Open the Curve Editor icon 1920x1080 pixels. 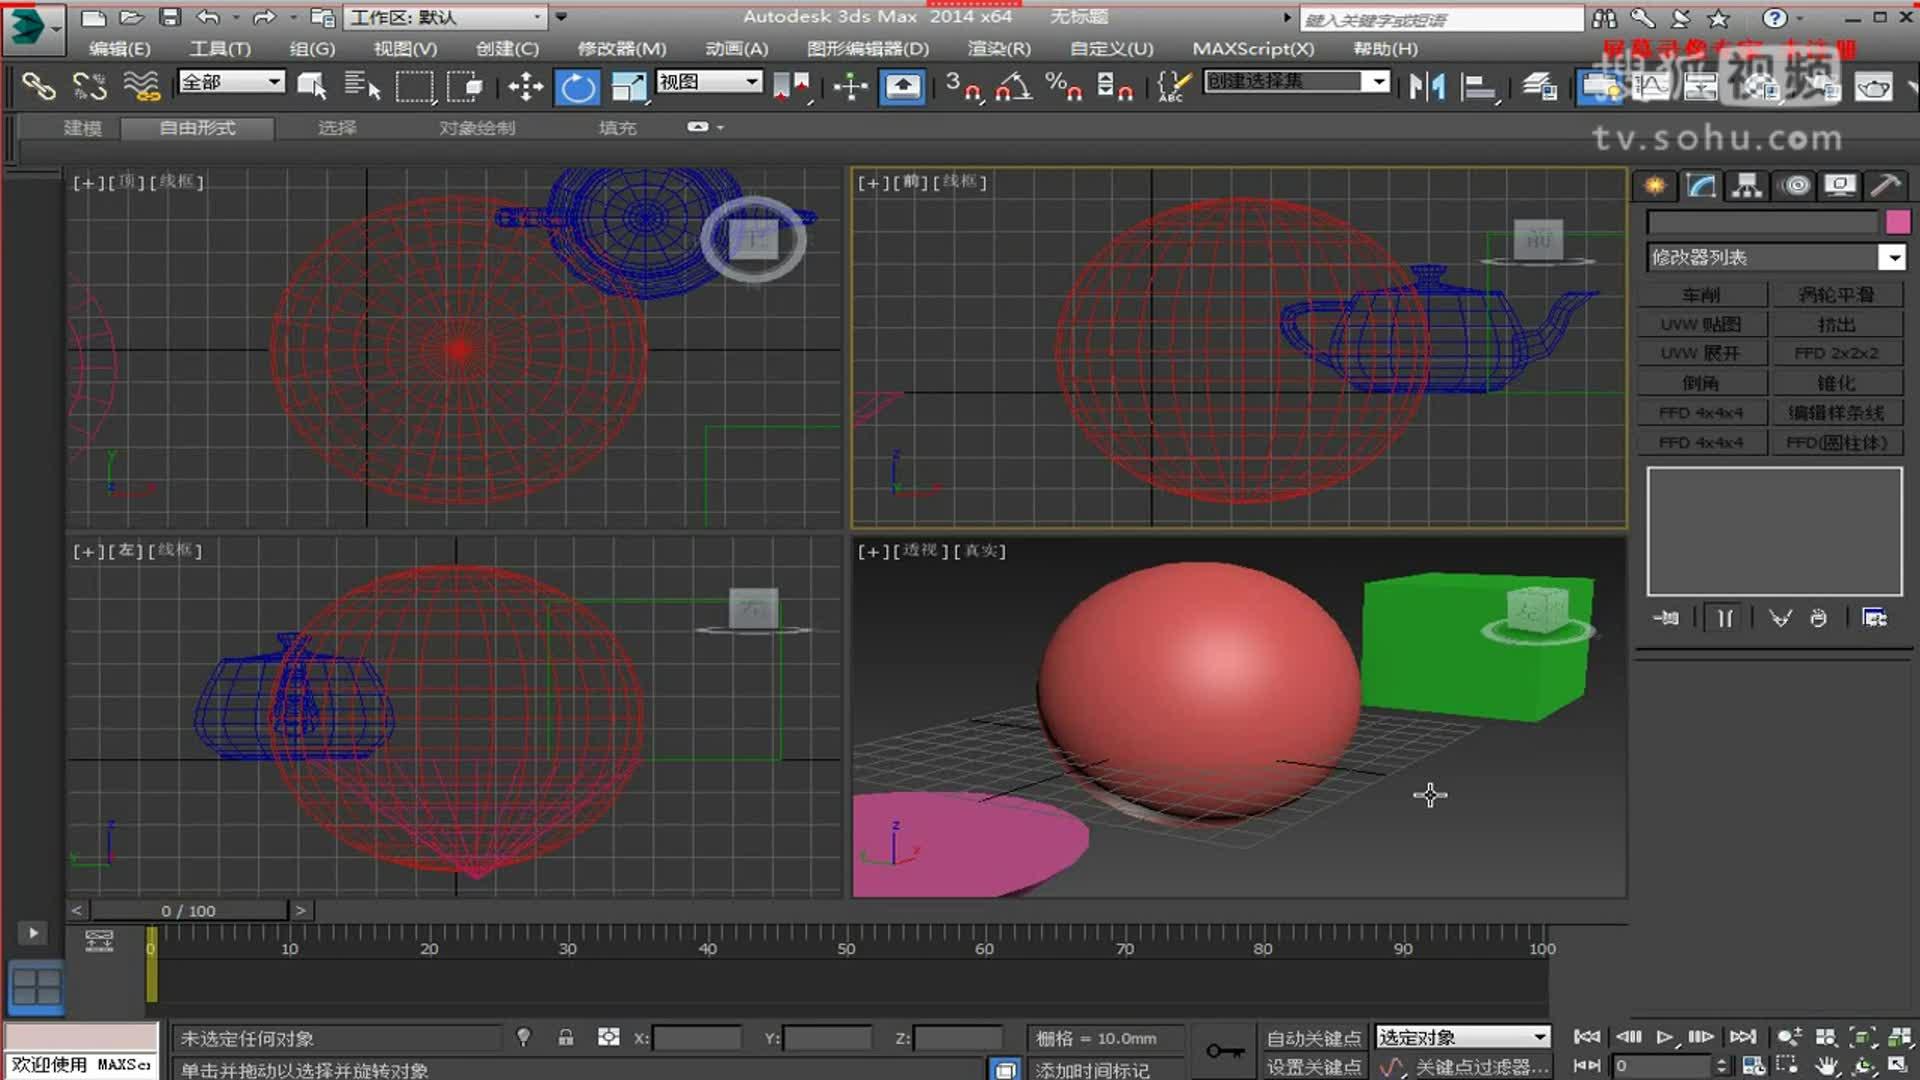tap(1653, 88)
